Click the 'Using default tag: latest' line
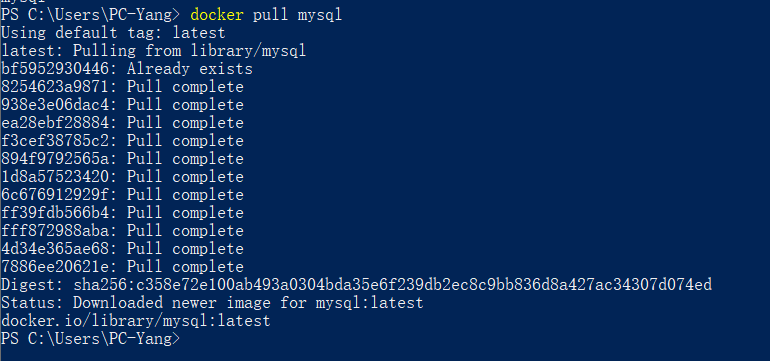Viewport: 770px width, 361px height. tap(113, 33)
